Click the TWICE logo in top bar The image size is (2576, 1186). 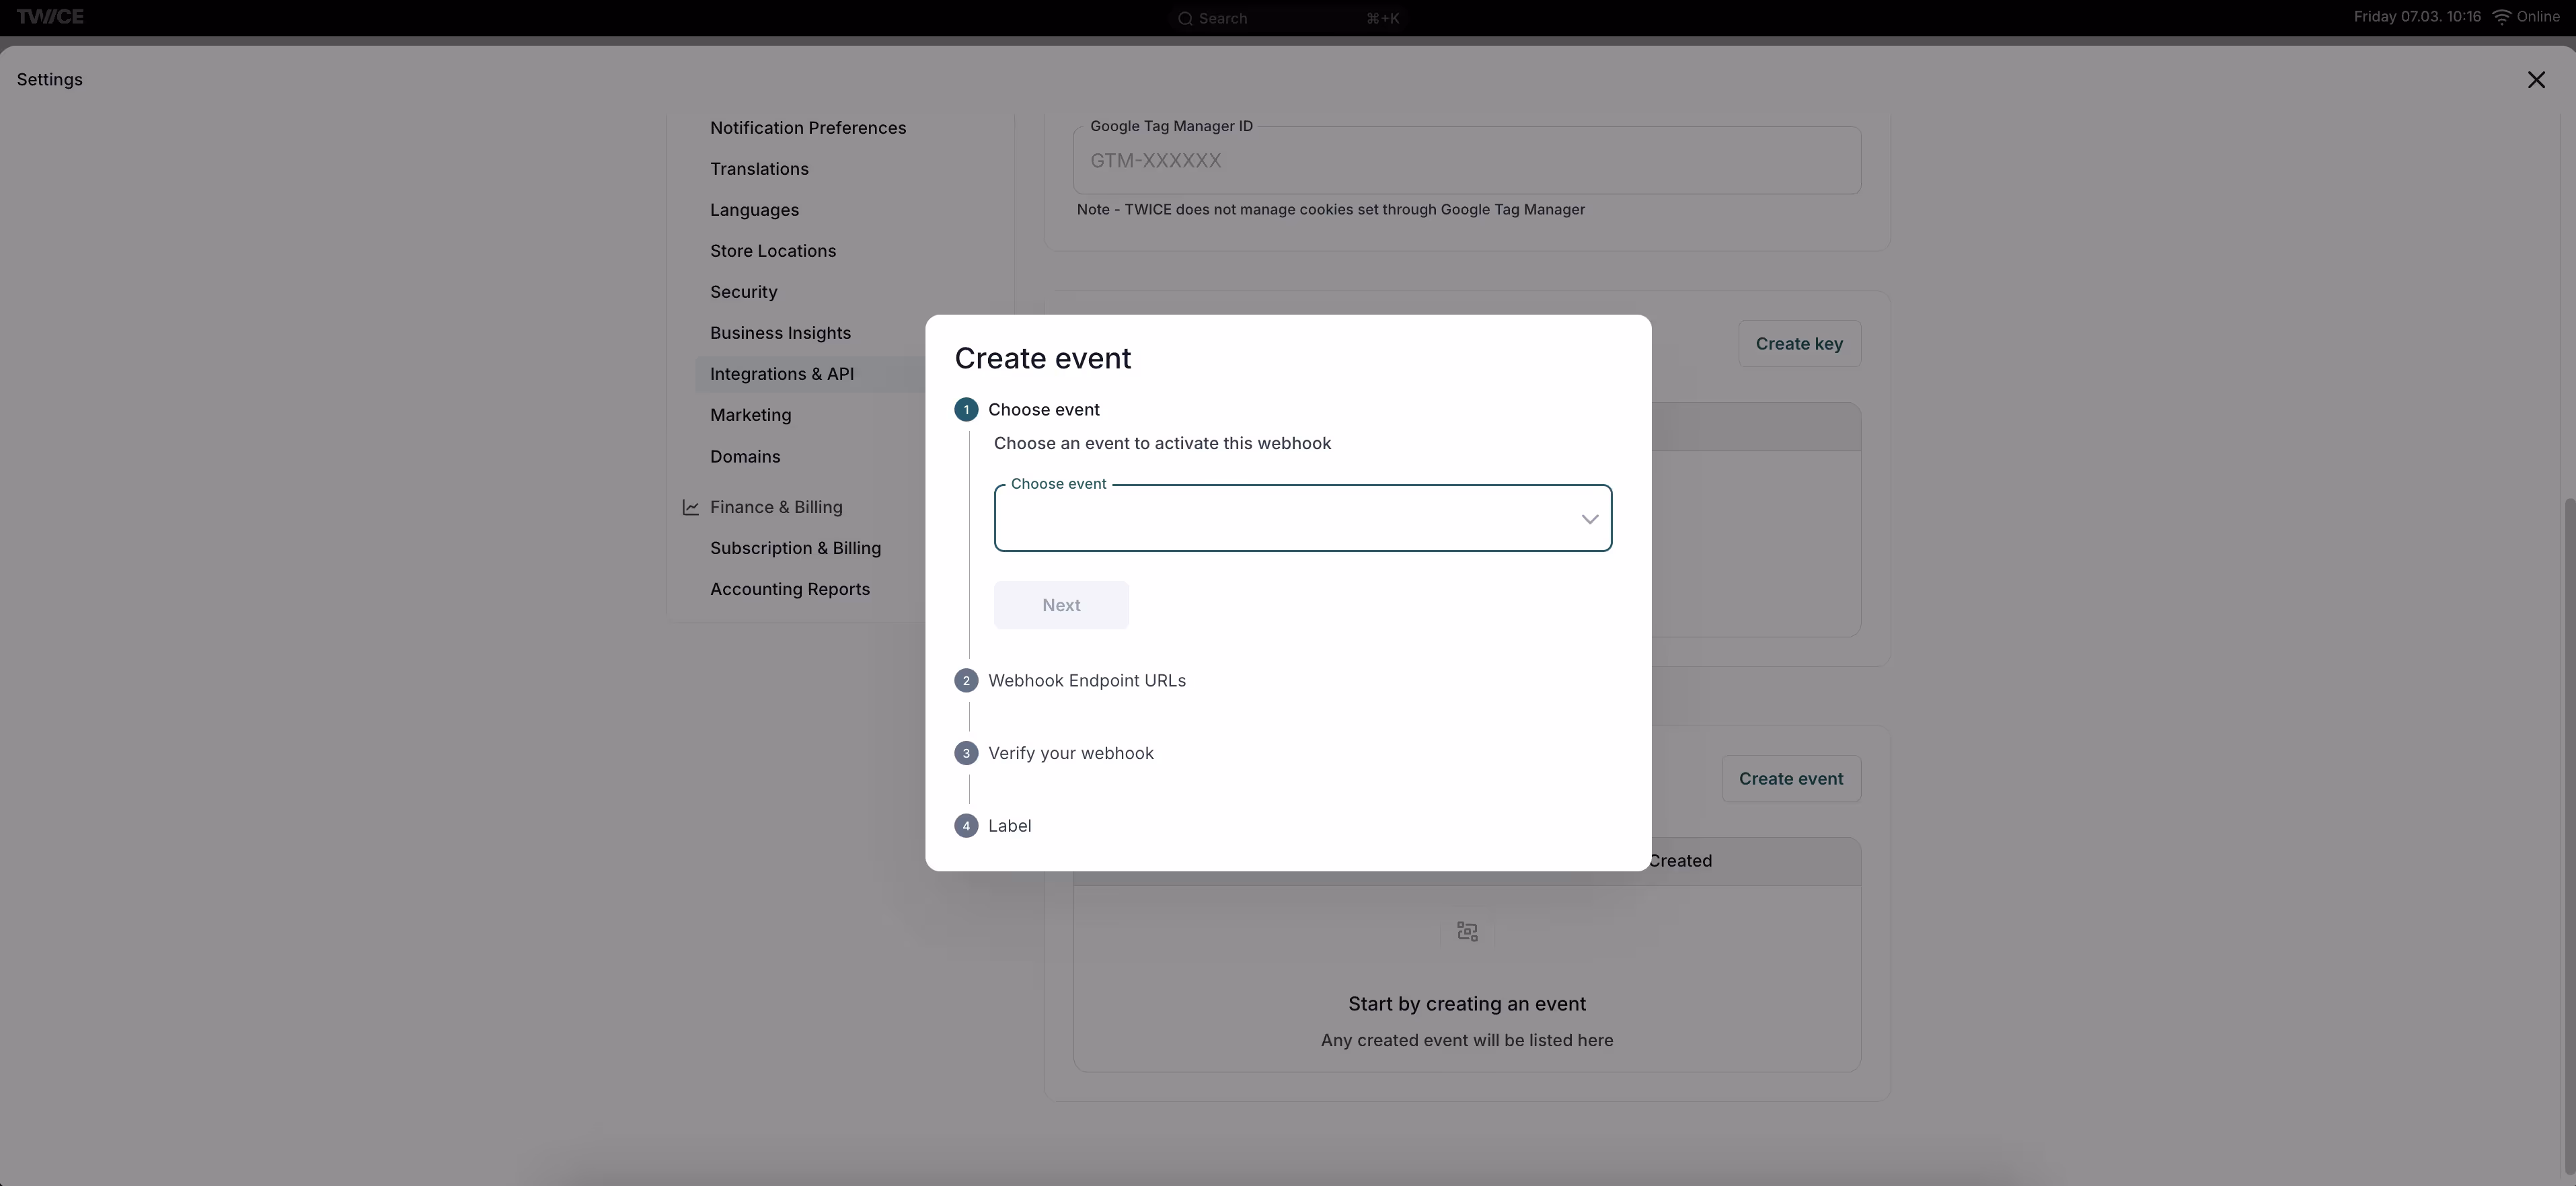pyautogui.click(x=50, y=17)
